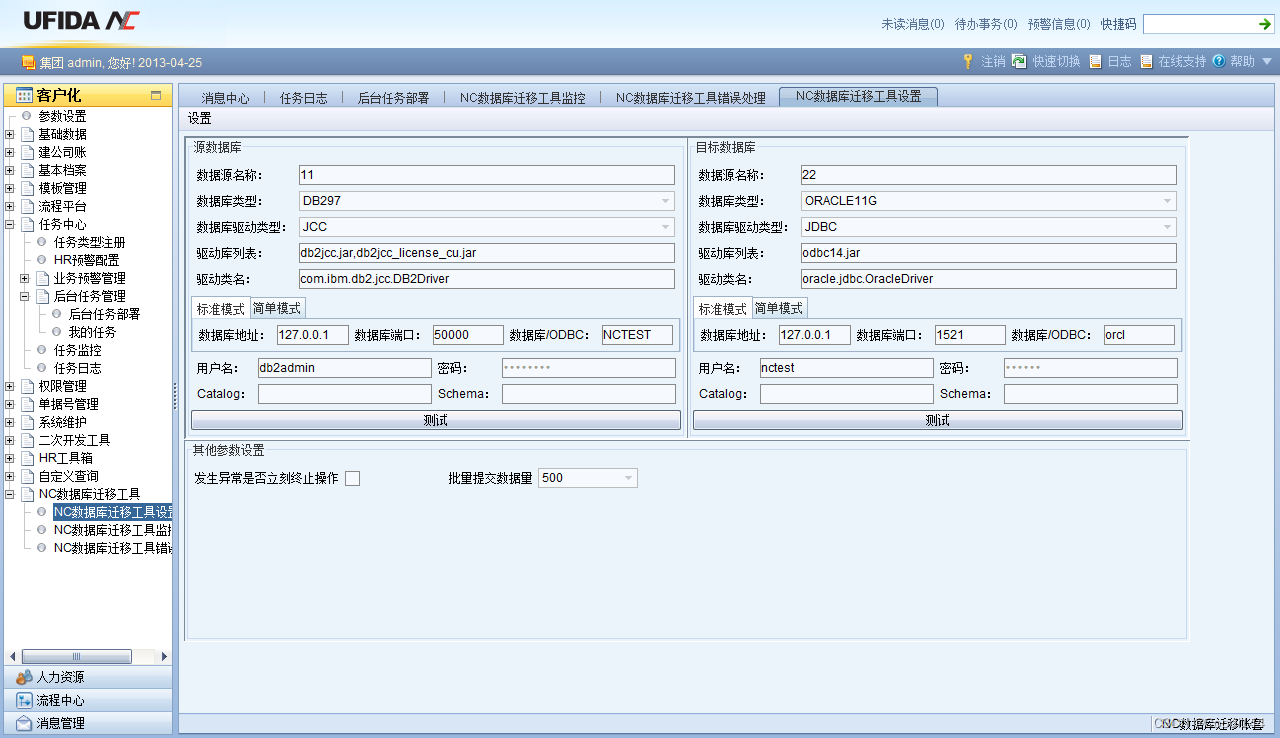This screenshot has height=738, width=1280.
Task: Click the orange group icon before 集团 admin
Action: 28,62
